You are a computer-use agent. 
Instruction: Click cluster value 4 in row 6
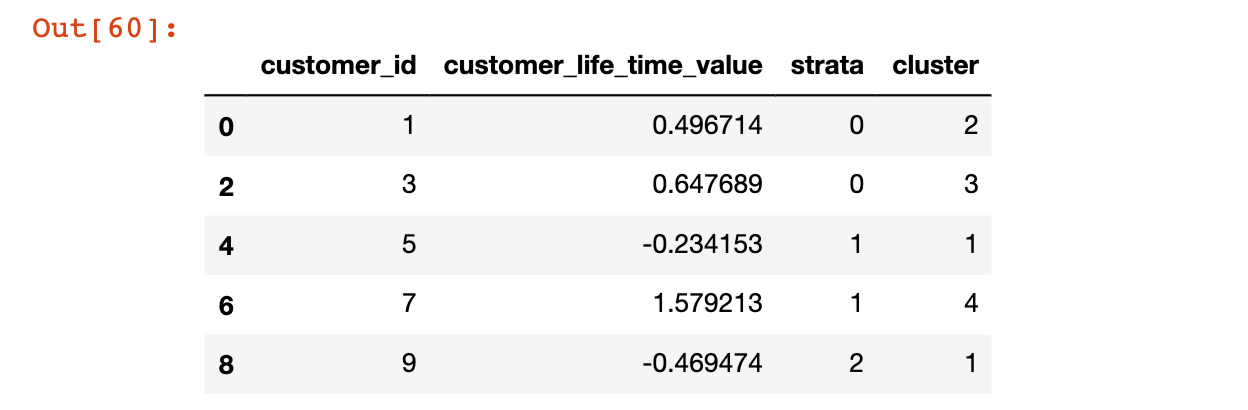click(x=970, y=304)
